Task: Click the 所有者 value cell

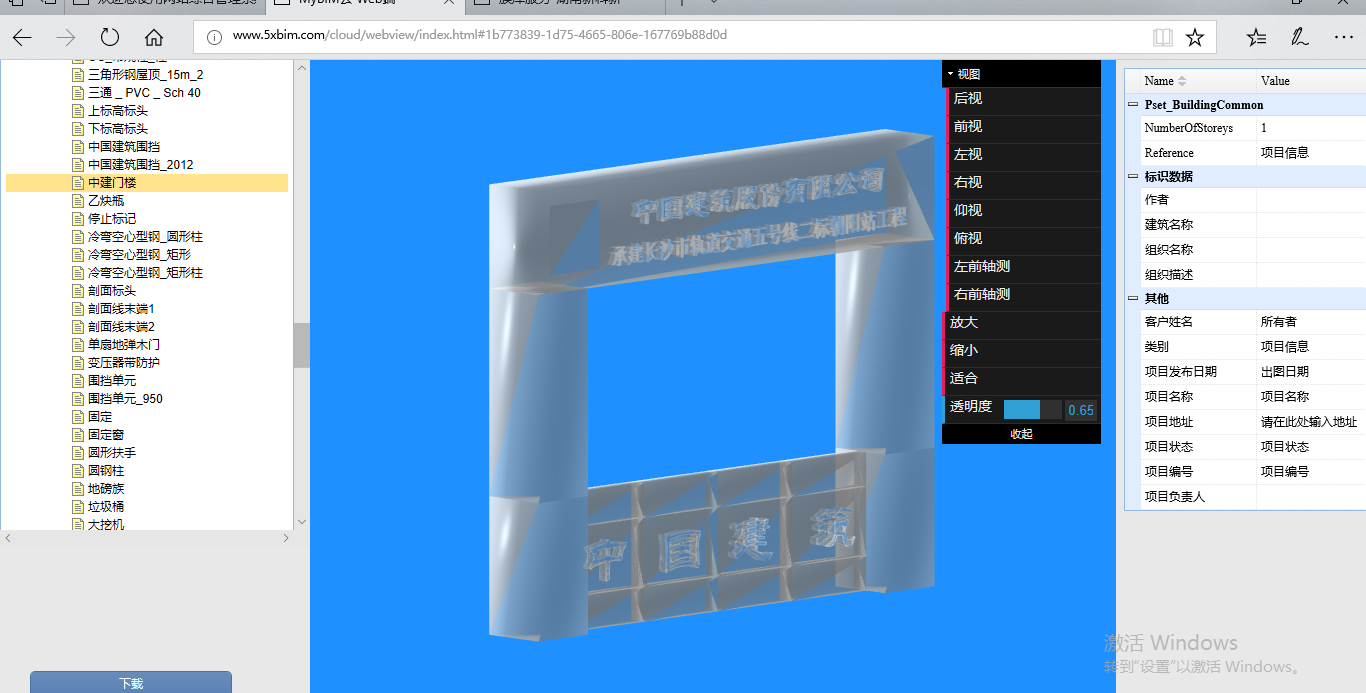Action: click(1311, 322)
